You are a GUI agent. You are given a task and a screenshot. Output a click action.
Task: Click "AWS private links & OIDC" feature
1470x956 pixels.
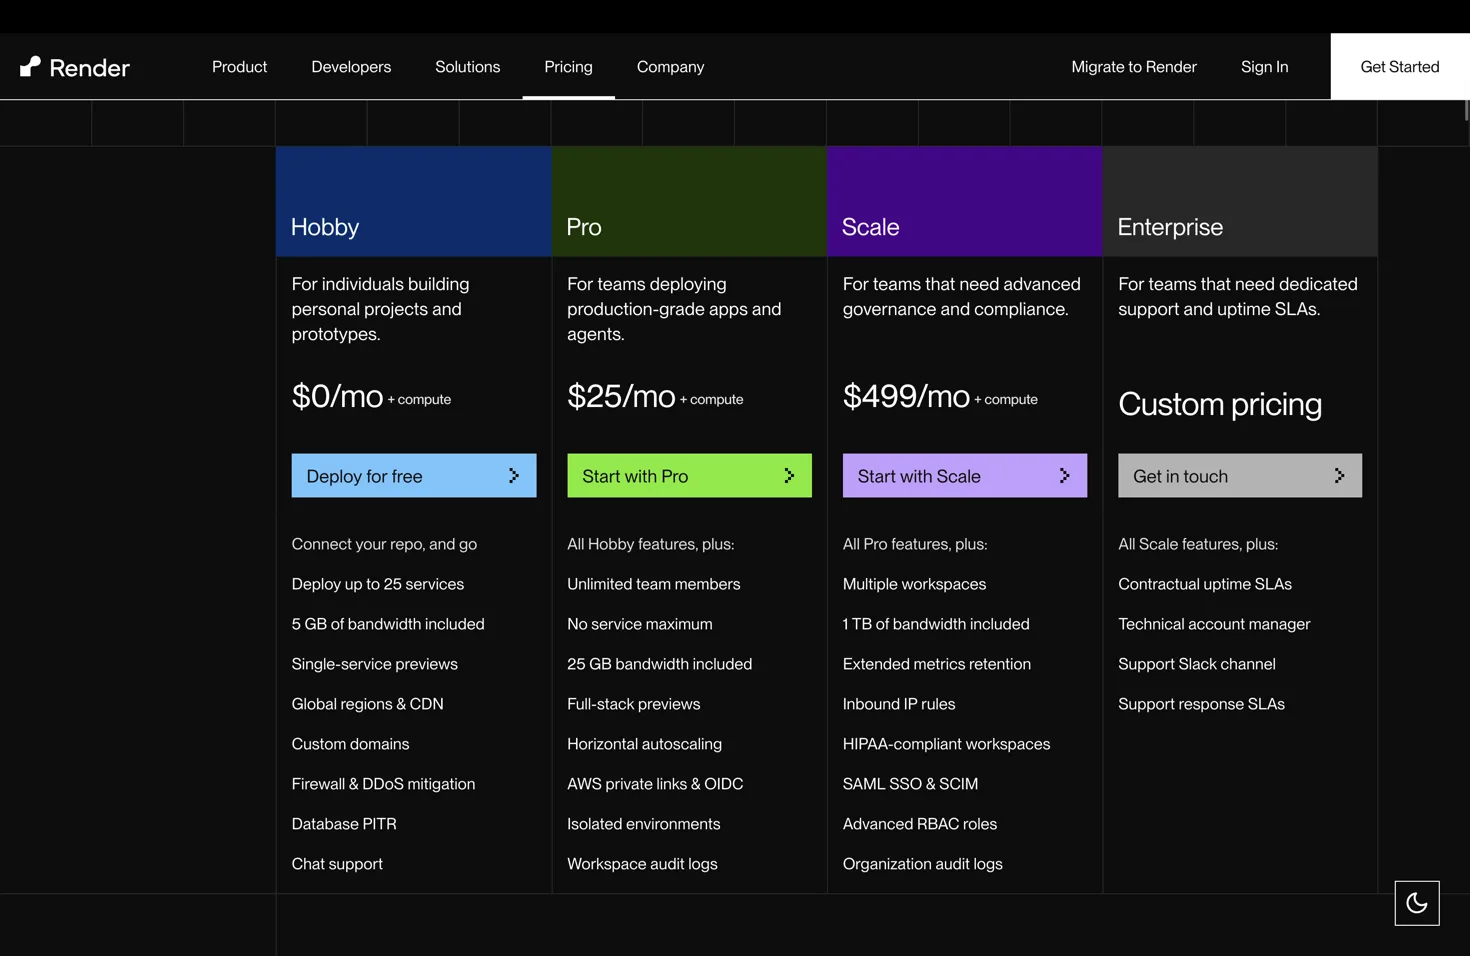pos(655,784)
